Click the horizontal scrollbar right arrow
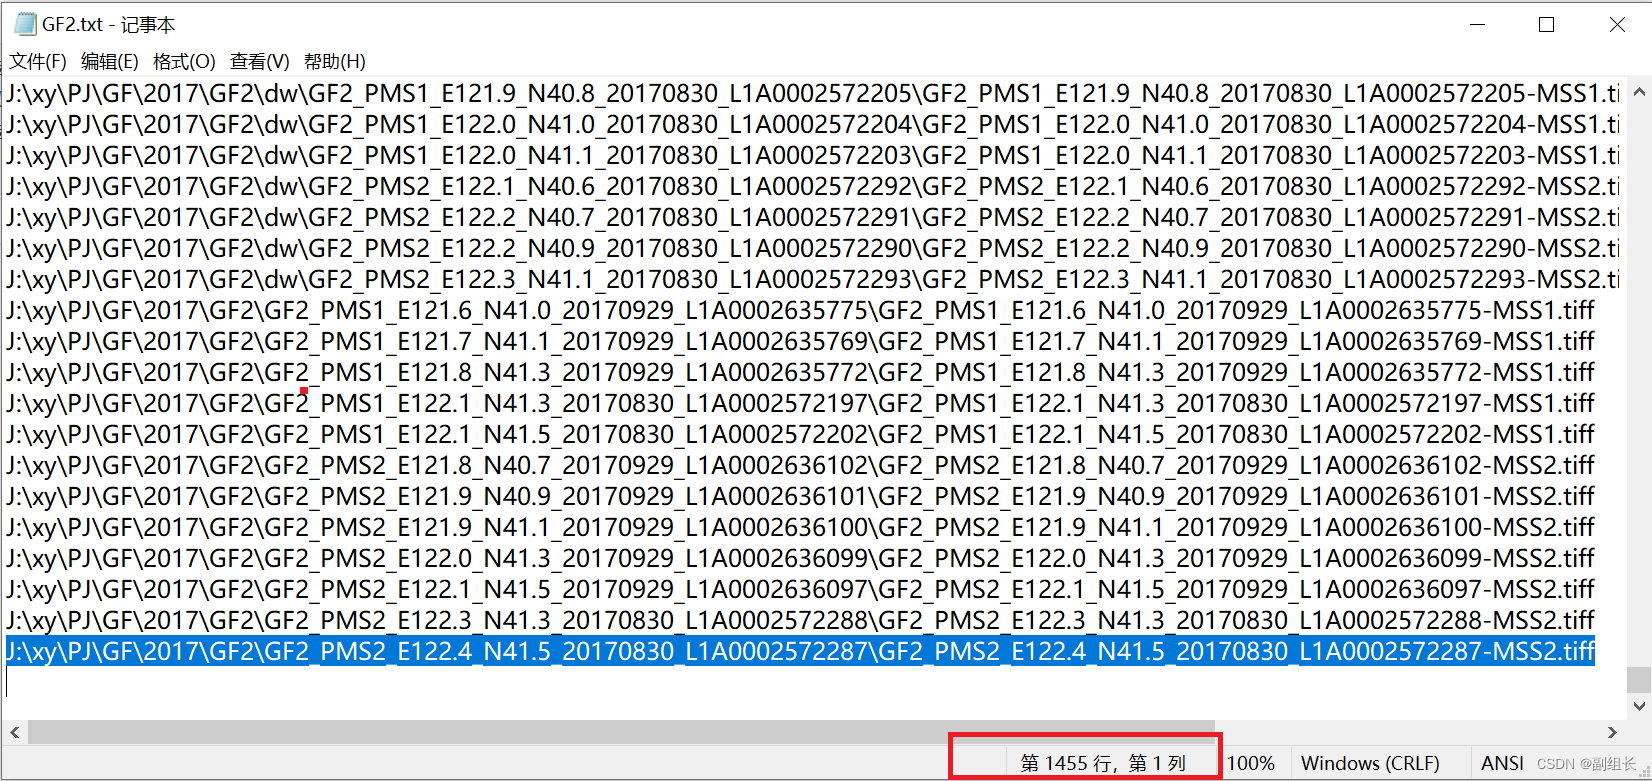The width and height of the screenshot is (1652, 781). (x=1612, y=732)
